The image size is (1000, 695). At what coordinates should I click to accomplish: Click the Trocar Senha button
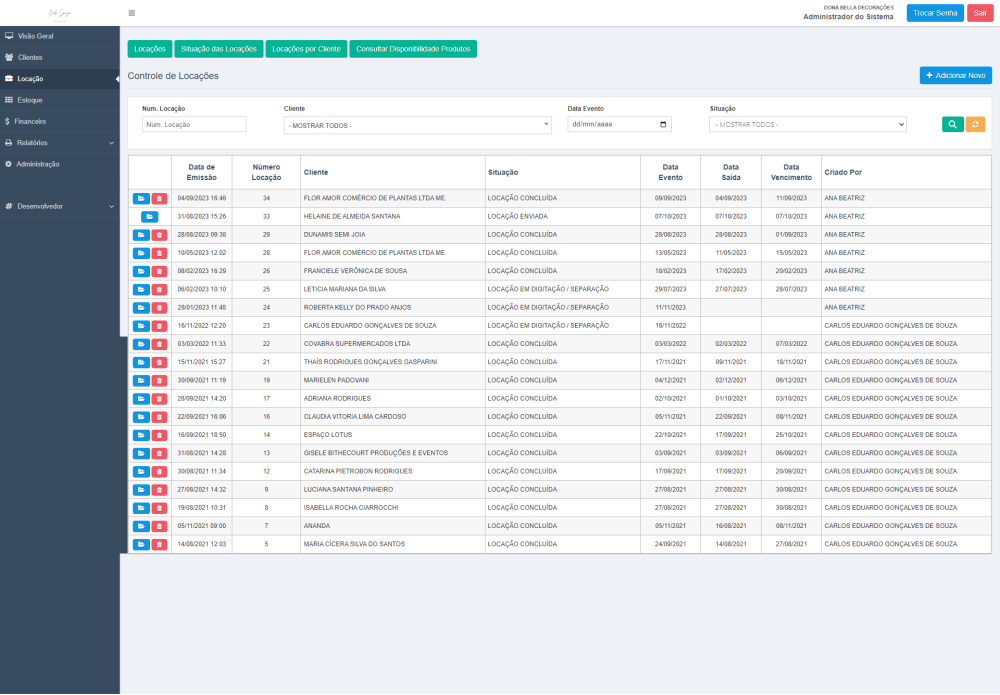tap(935, 13)
